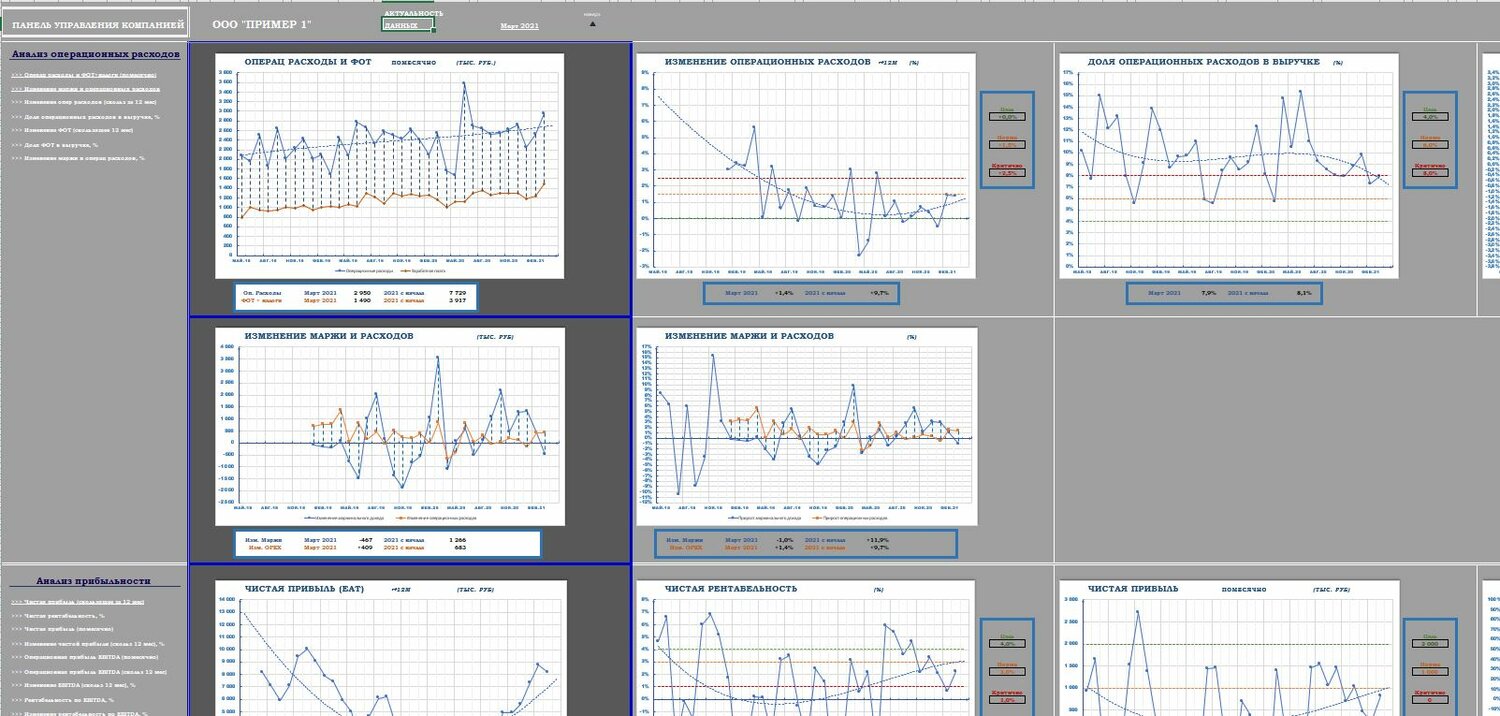Click the «2021 с начала» value 1 266
The width and height of the screenshot is (1500, 716).
click(x=457, y=540)
